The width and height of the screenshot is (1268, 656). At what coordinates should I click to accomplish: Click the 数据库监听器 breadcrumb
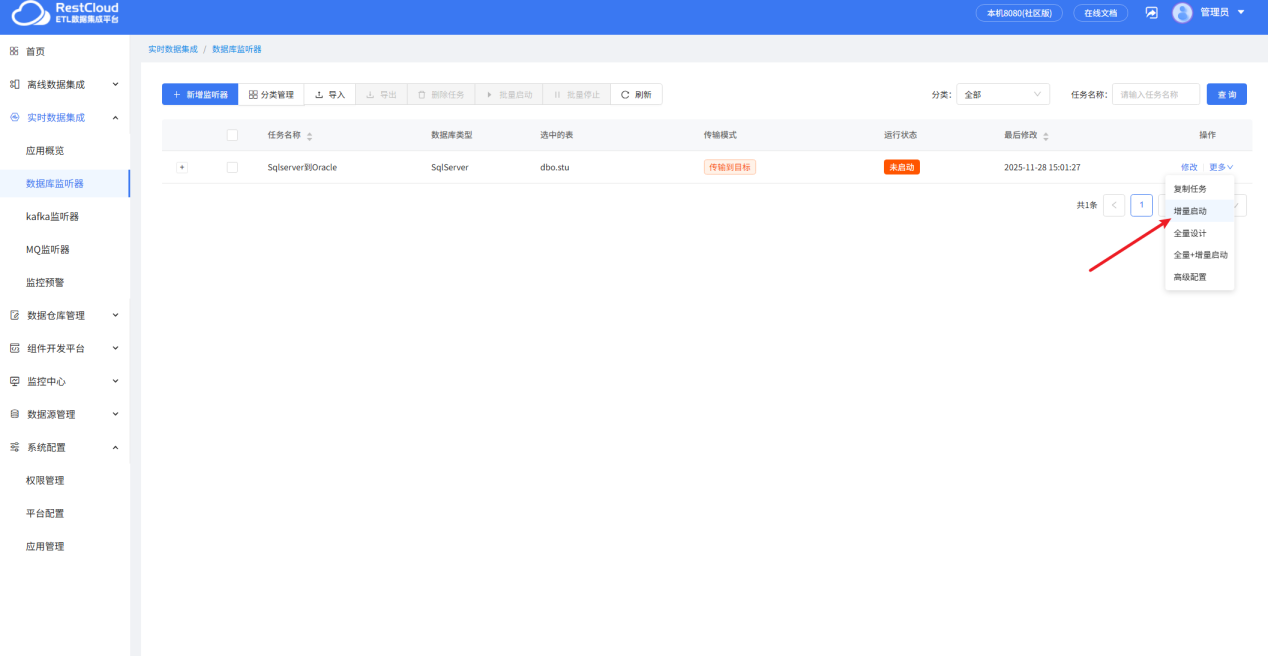click(x=237, y=49)
